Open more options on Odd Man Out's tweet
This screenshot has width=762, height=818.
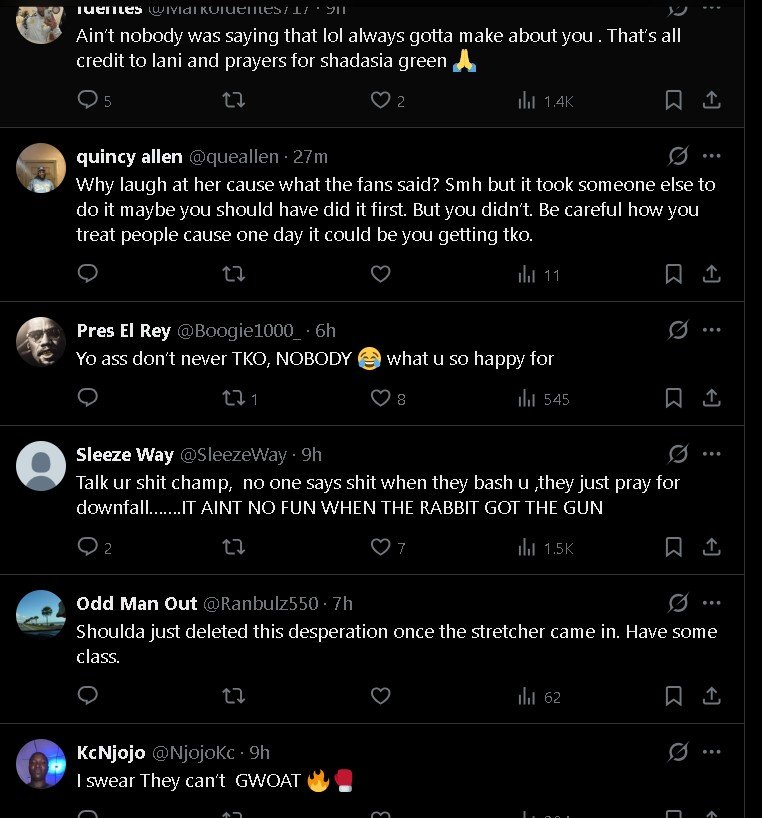(711, 603)
